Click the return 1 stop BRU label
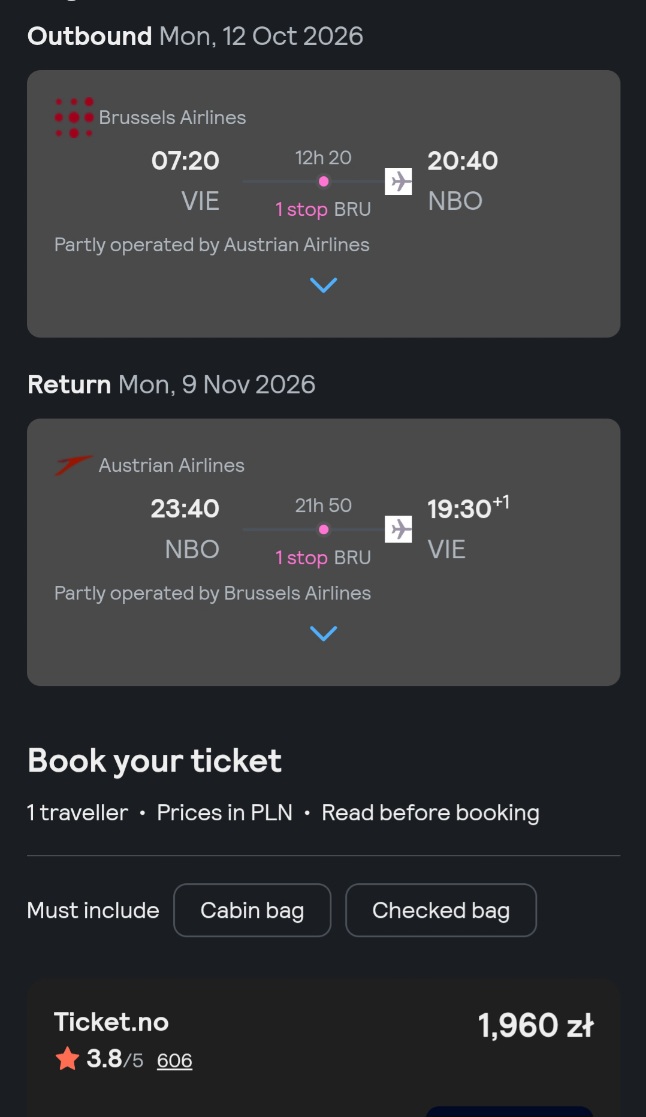The width and height of the screenshot is (646, 1117). [x=323, y=558]
